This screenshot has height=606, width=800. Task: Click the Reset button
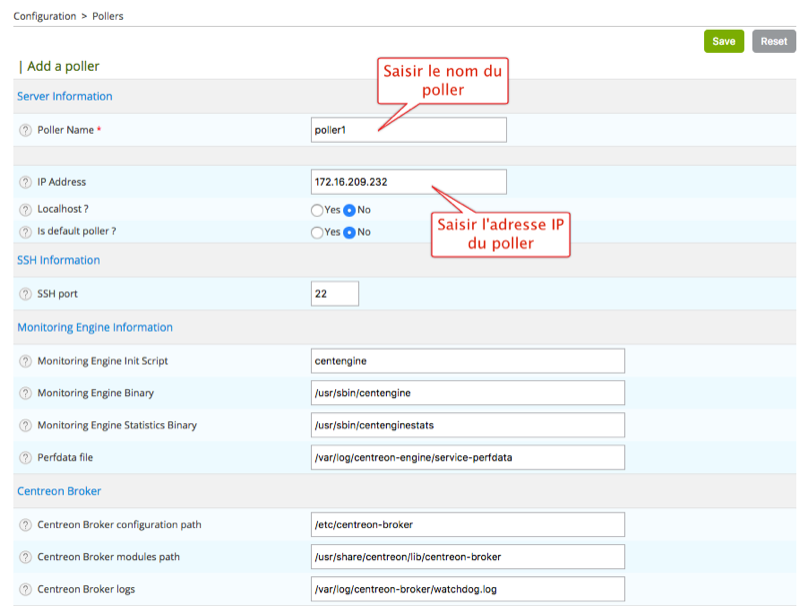(773, 41)
